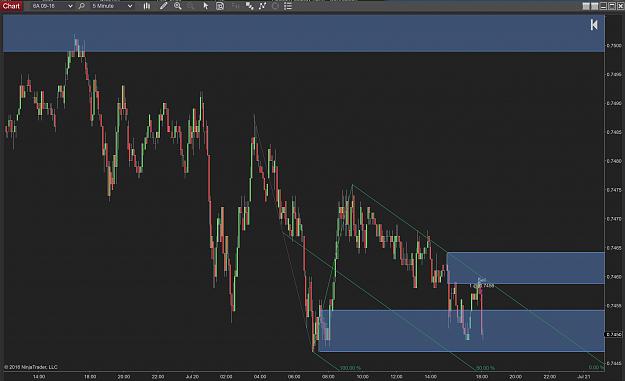Select the cursor pointer tool
Screen dimensions: 625x381
coord(206,6)
